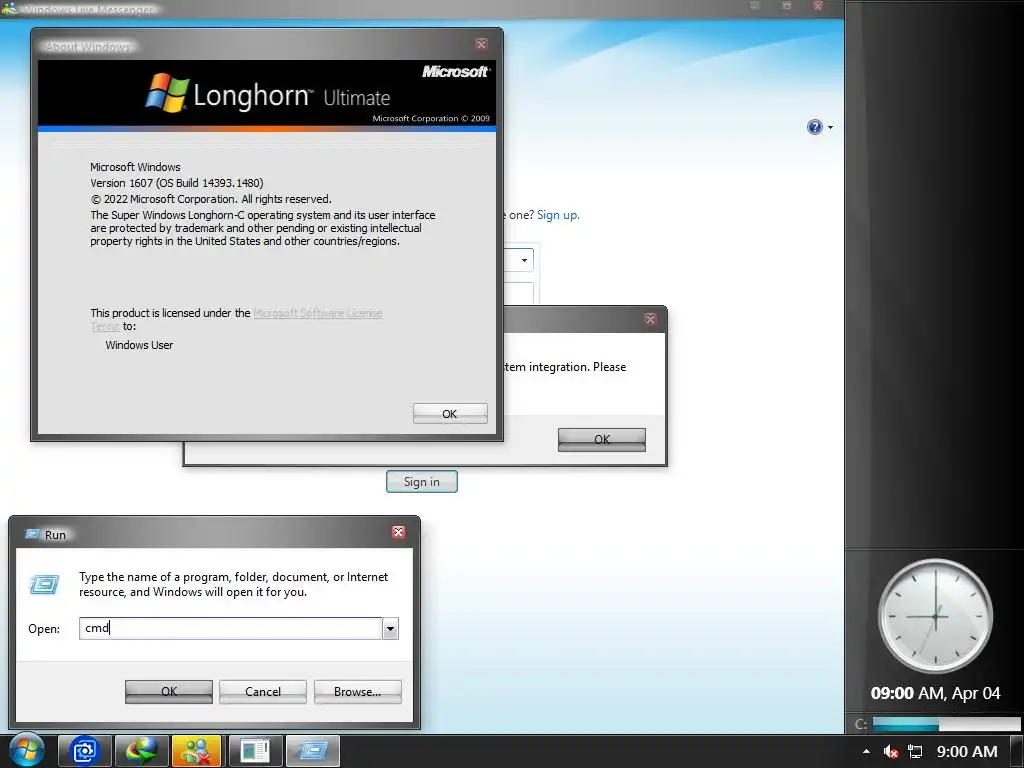Open the Start menu orb
The image size is (1024, 768).
(x=27, y=750)
